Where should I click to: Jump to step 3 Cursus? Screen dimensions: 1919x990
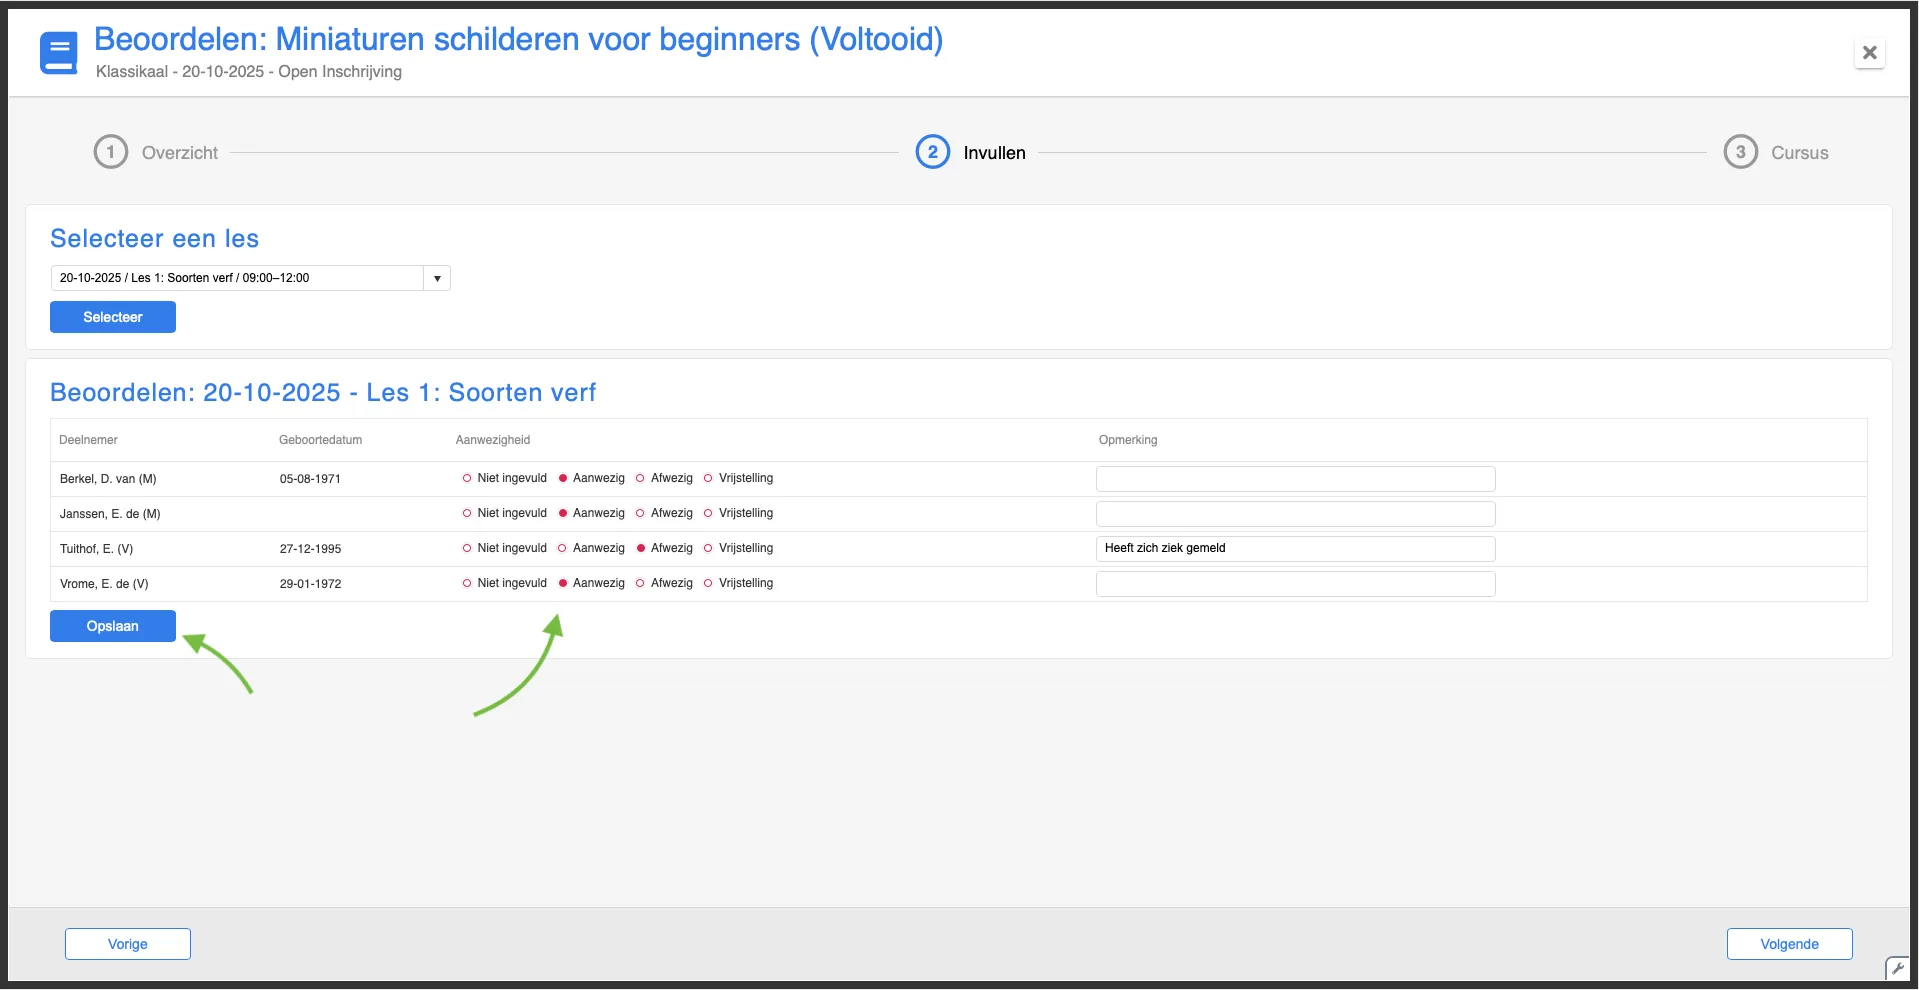[1776, 152]
